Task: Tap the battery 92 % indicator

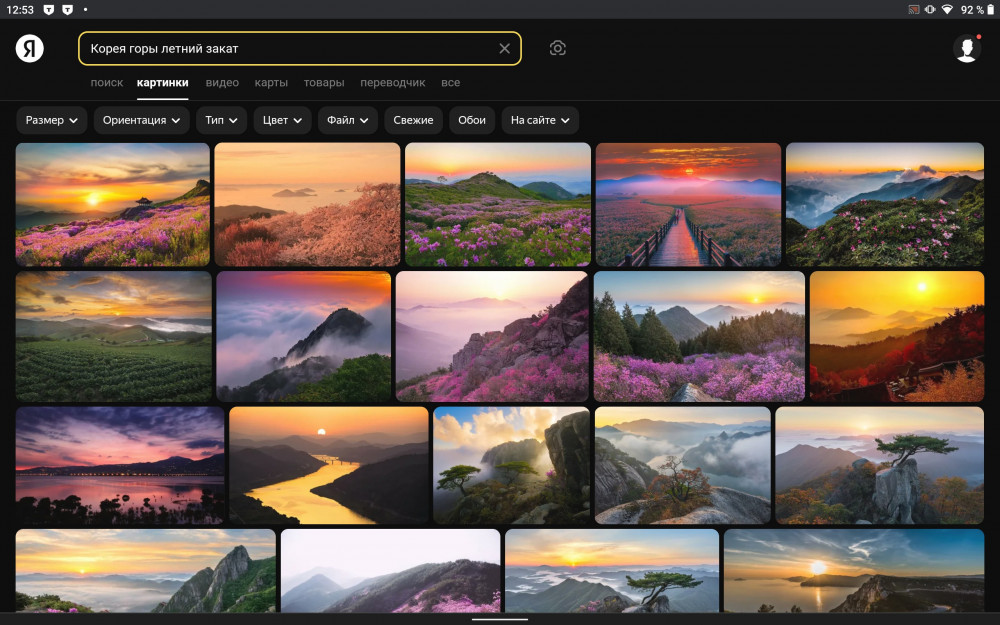Action: tap(978, 10)
